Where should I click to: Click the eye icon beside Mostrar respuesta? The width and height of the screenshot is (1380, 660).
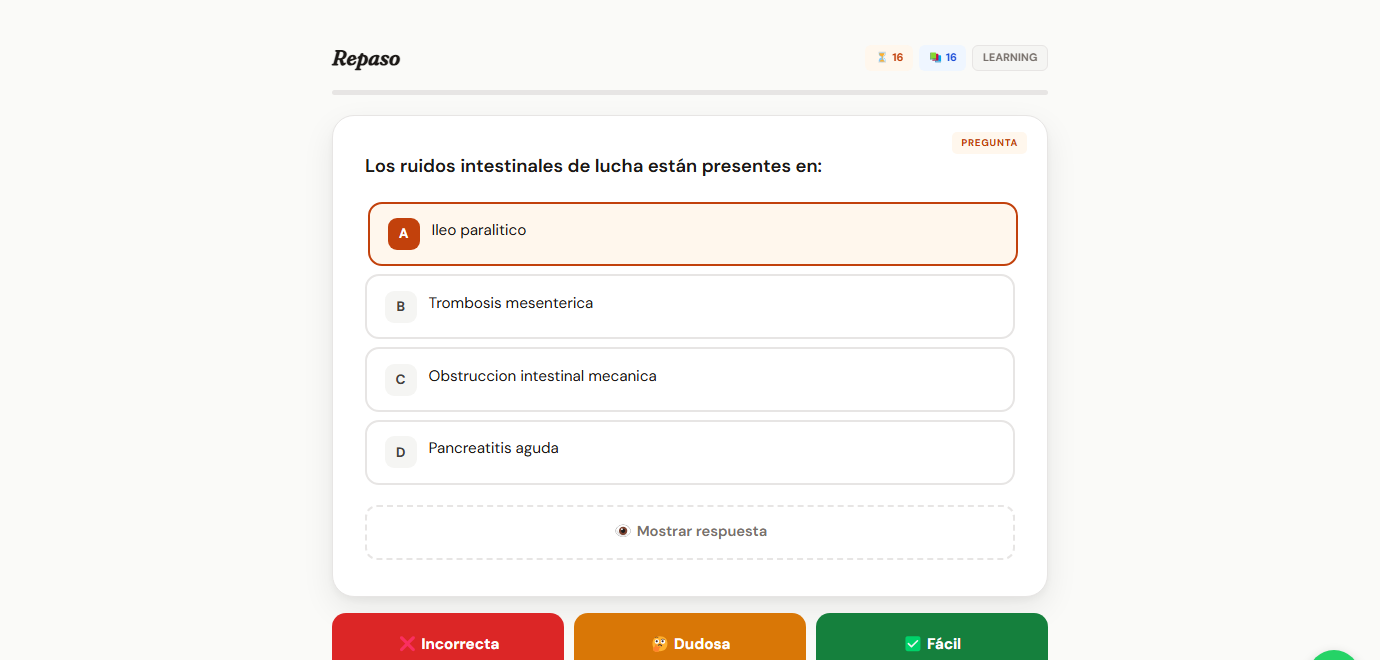pyautogui.click(x=623, y=531)
